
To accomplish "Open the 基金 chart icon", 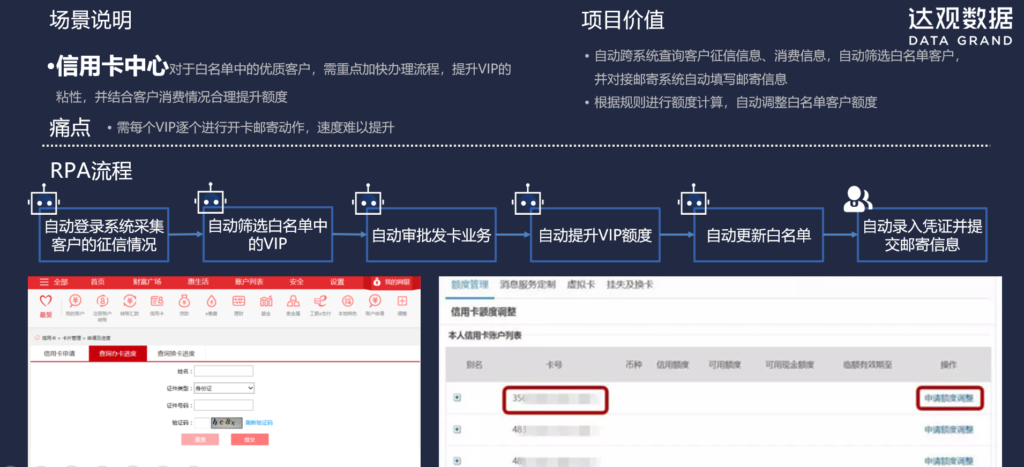I will point(265,302).
